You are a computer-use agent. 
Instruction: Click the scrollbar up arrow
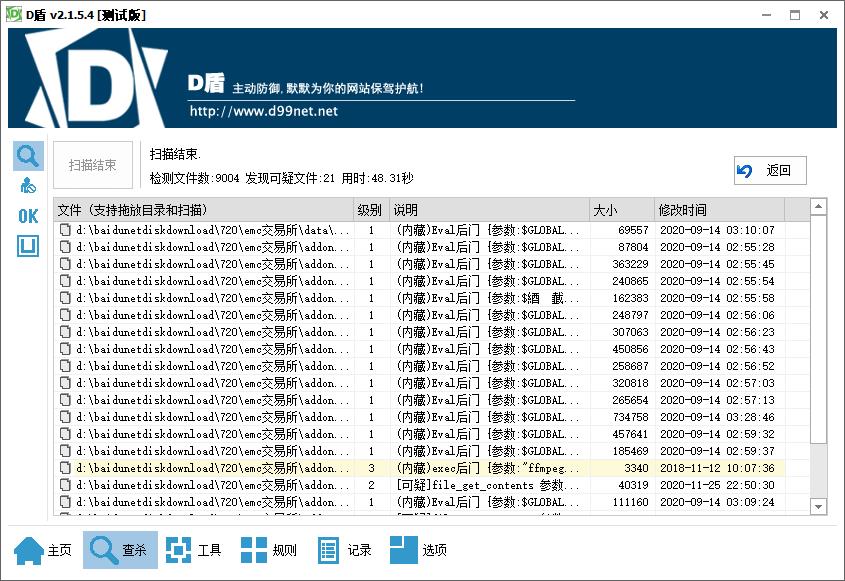click(819, 206)
